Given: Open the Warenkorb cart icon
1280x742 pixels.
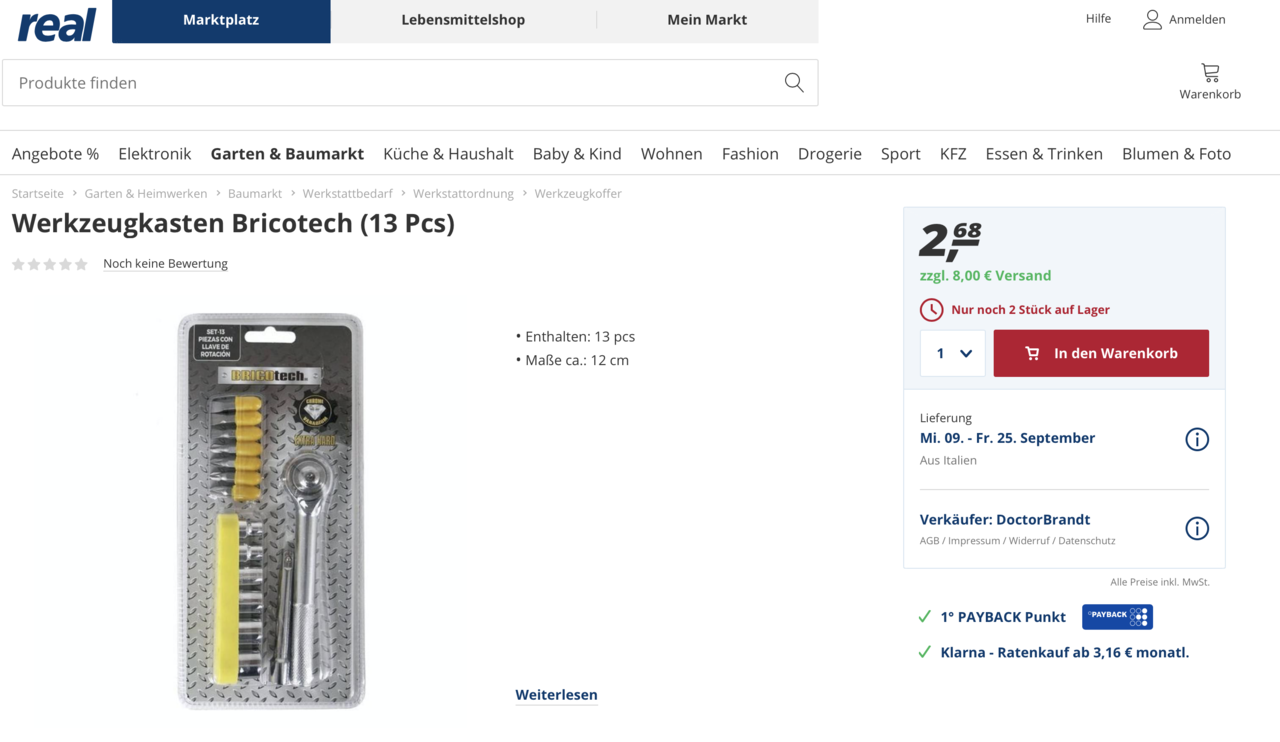Looking at the screenshot, I should [x=1210, y=73].
